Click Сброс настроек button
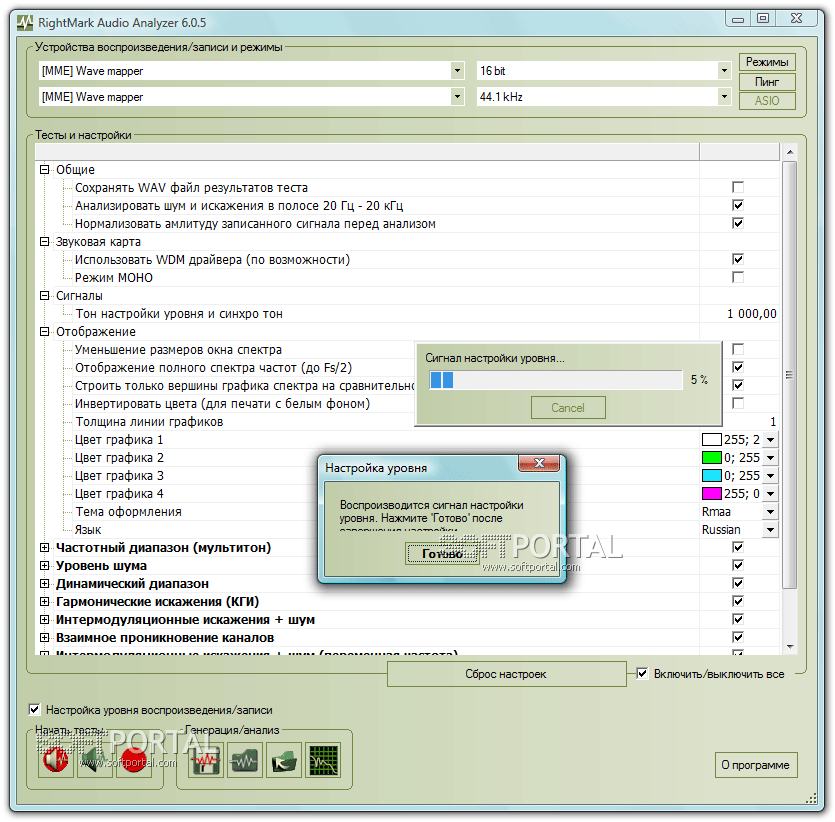Image resolution: width=835 pixels, height=822 pixels. tap(506, 674)
